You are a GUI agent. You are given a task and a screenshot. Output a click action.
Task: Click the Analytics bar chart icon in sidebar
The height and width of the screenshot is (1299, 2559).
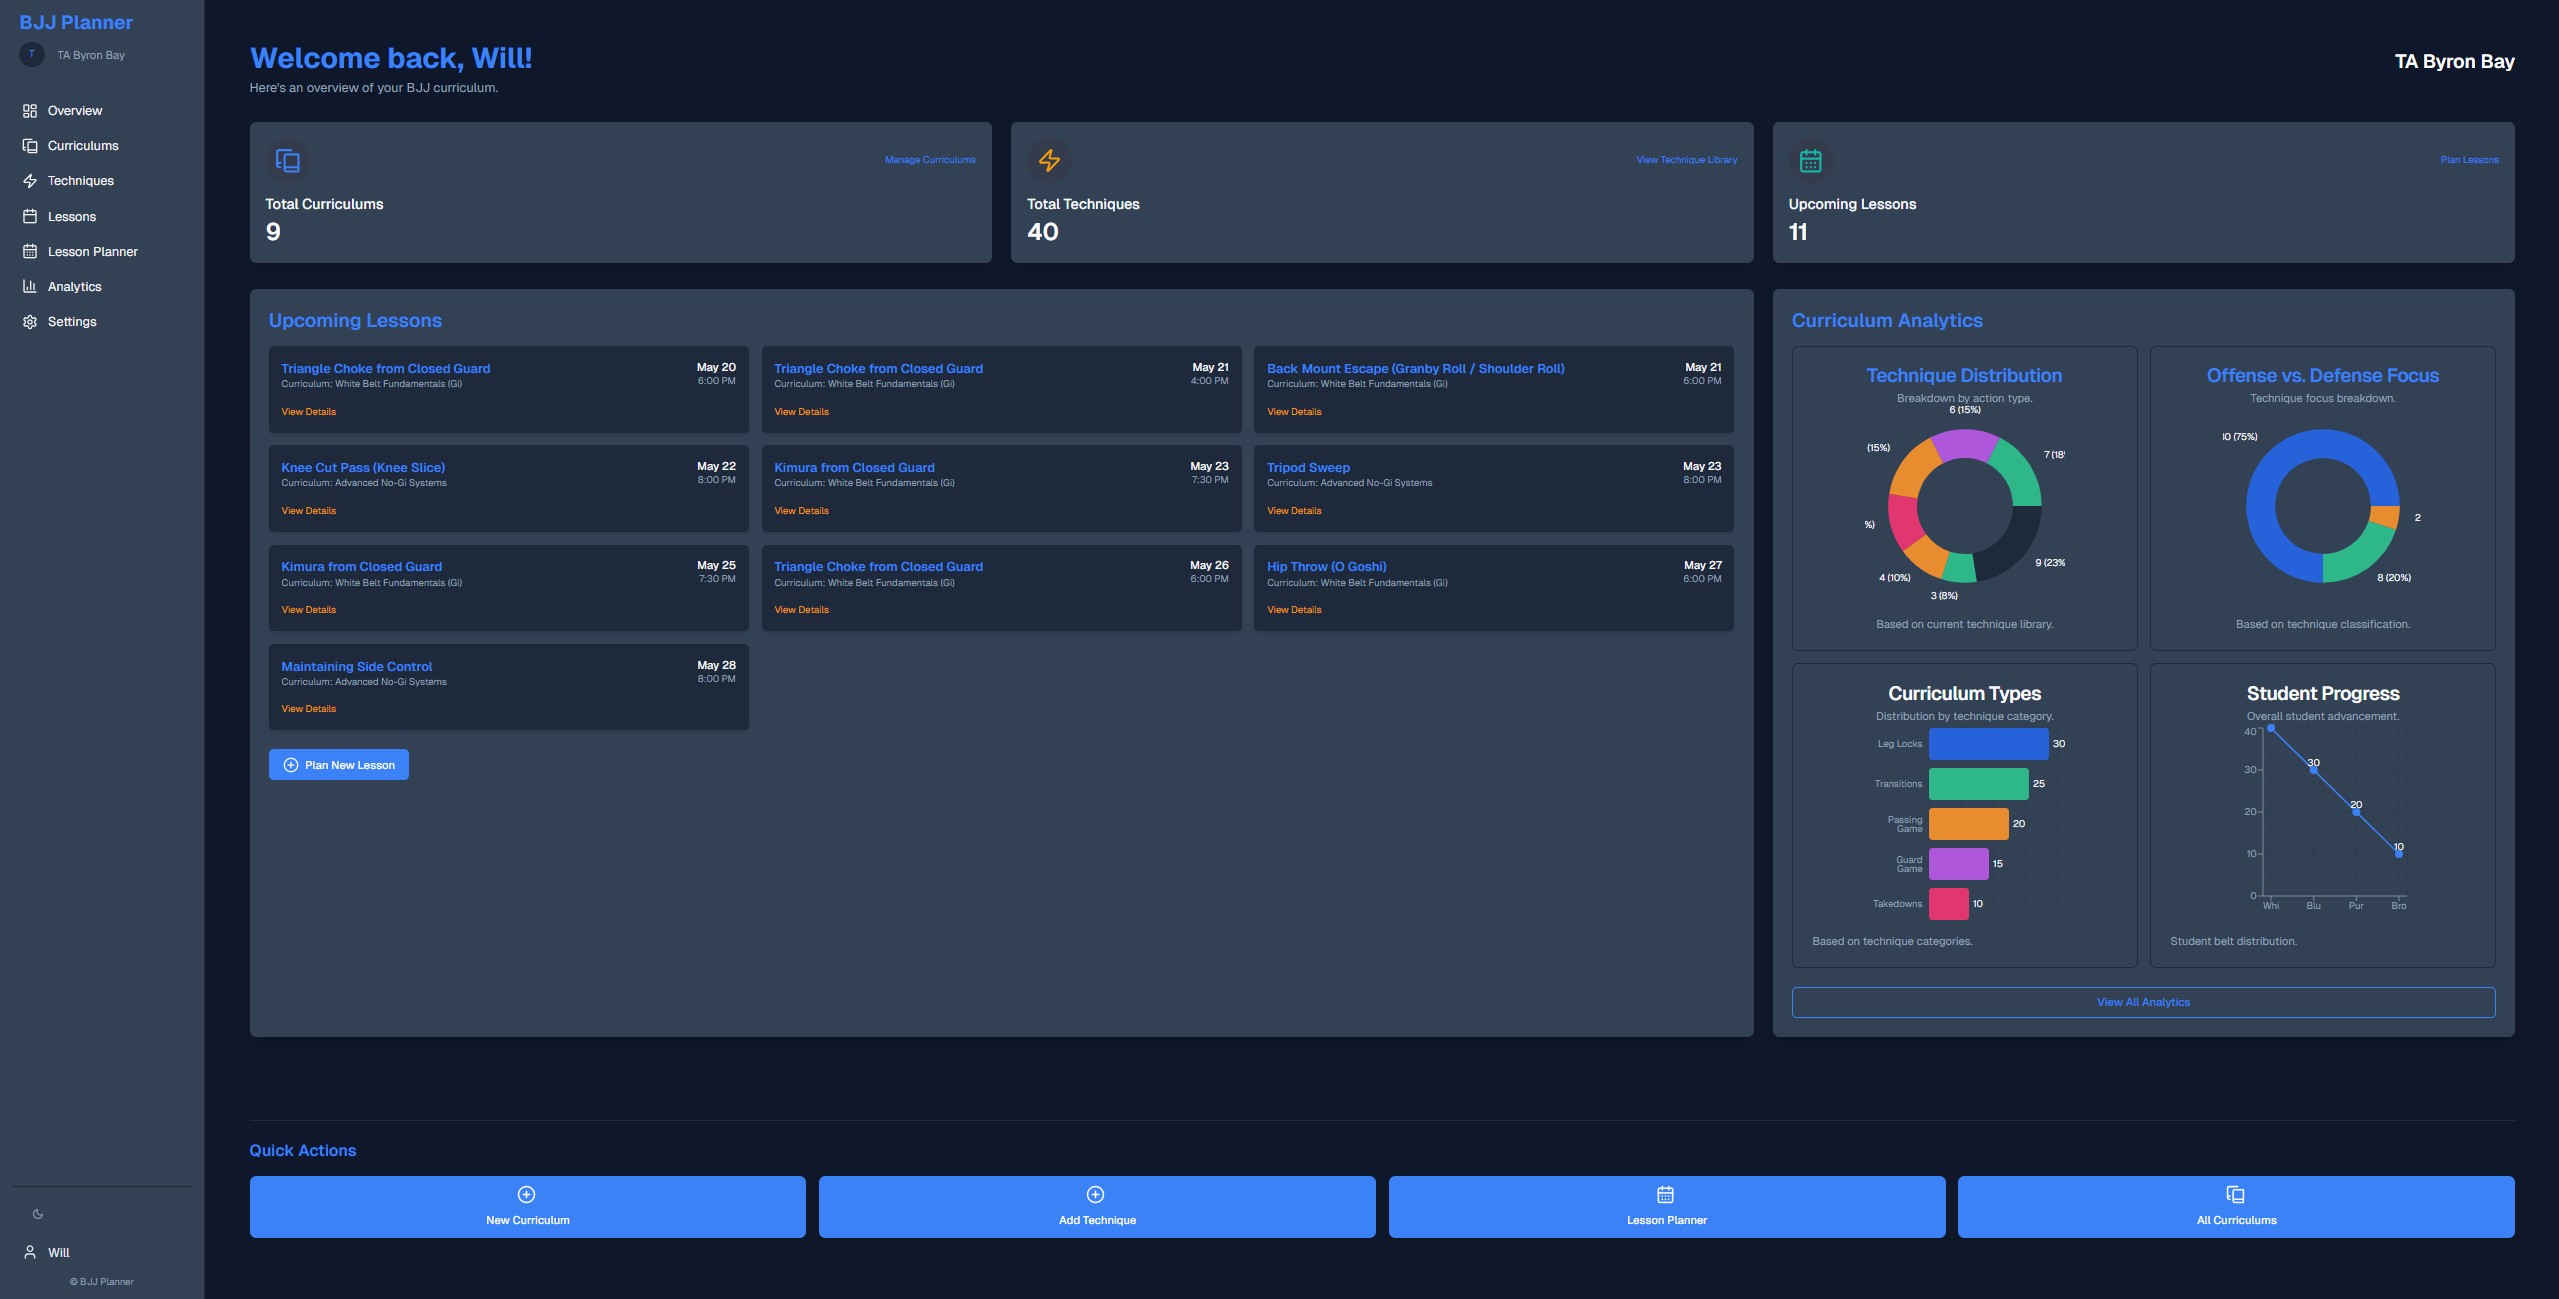(x=30, y=287)
